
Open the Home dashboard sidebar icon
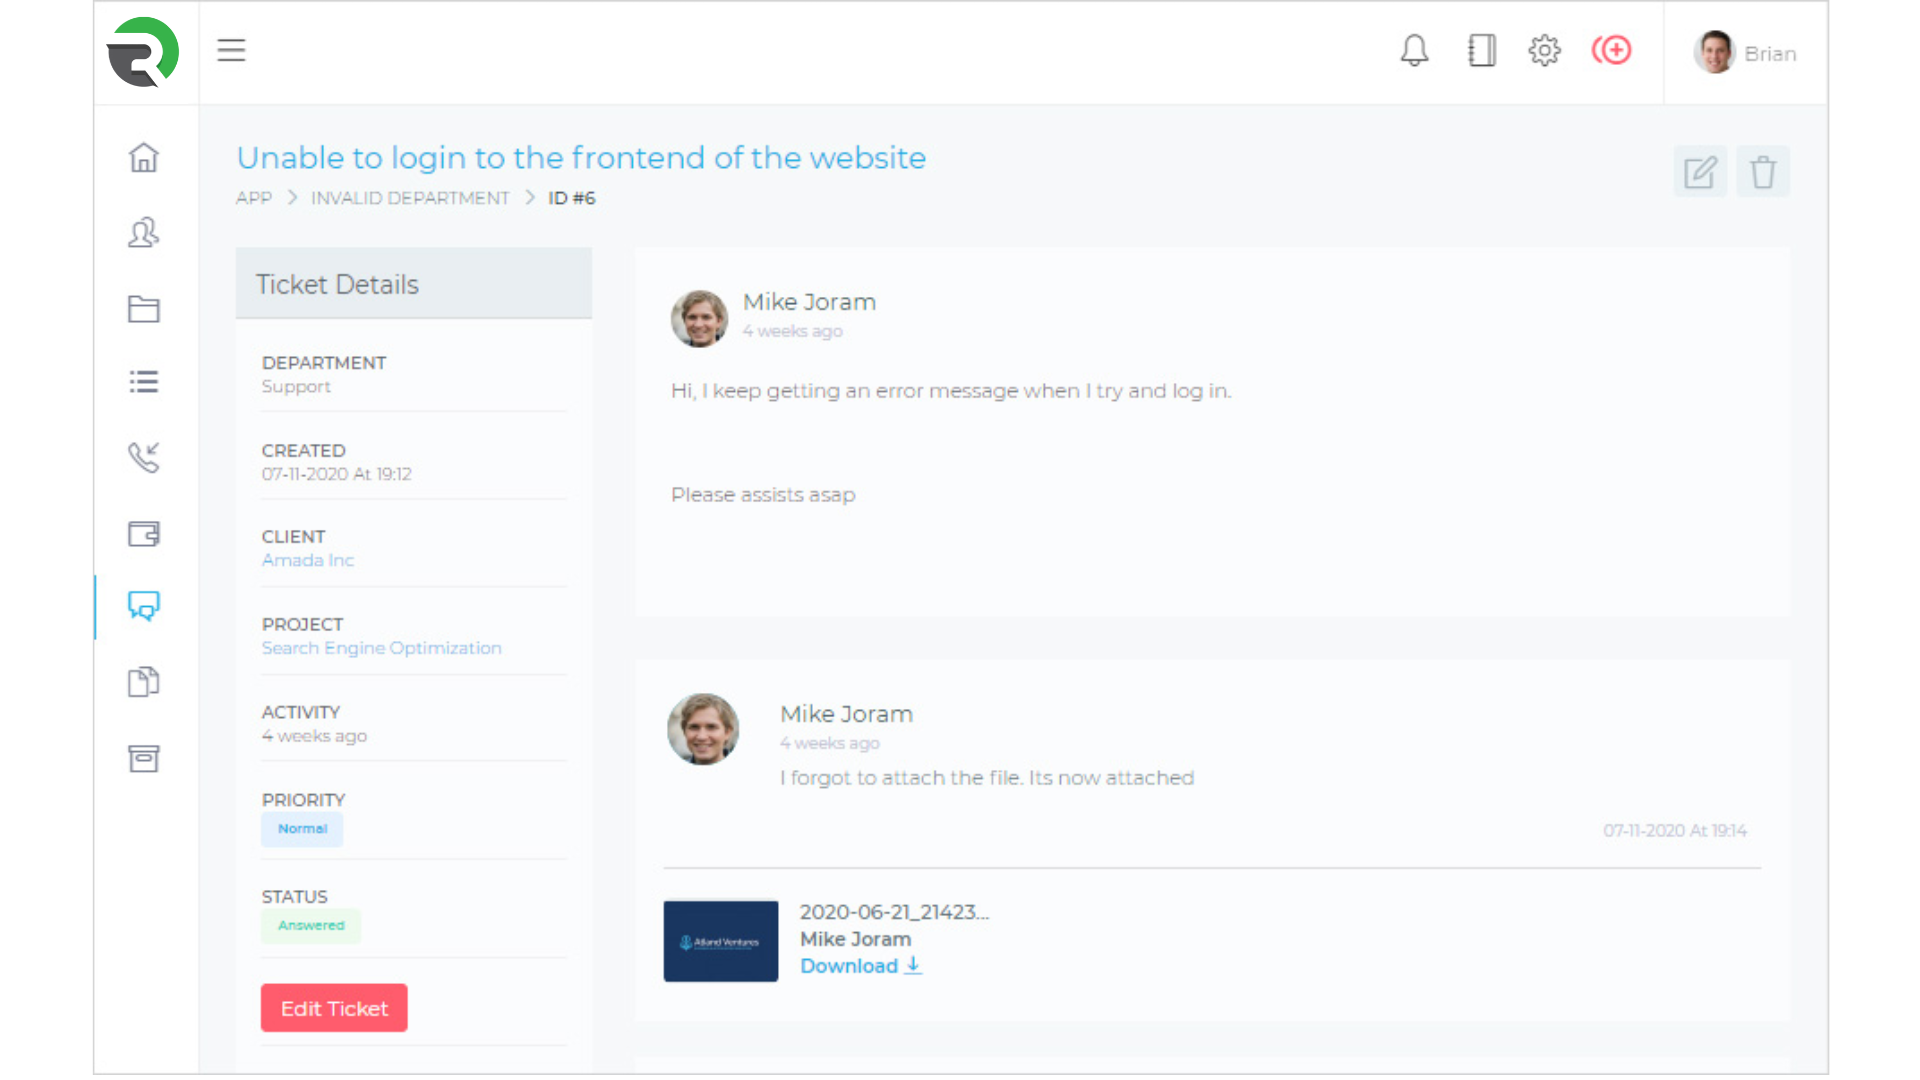[x=144, y=158]
